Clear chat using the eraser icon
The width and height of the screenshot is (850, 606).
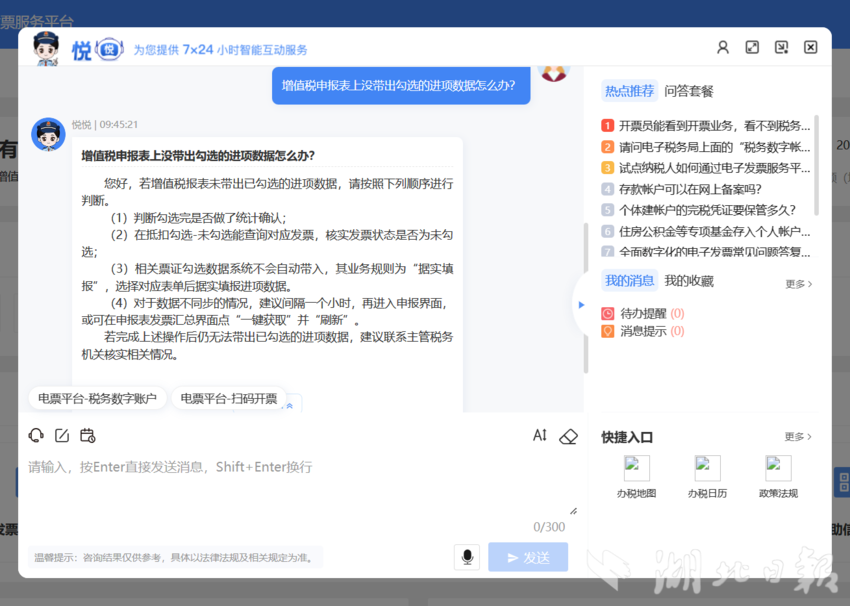[x=568, y=436]
